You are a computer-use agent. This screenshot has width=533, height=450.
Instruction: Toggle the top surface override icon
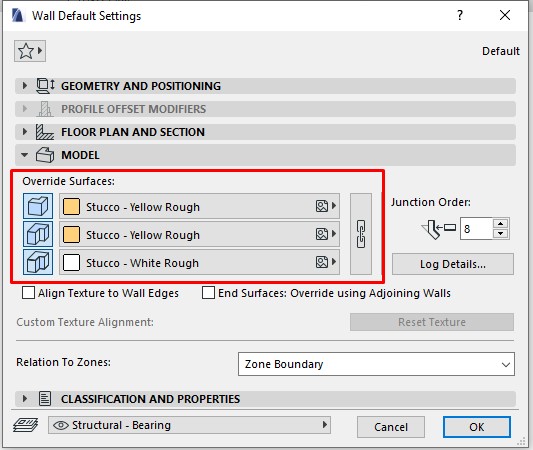pos(38,206)
